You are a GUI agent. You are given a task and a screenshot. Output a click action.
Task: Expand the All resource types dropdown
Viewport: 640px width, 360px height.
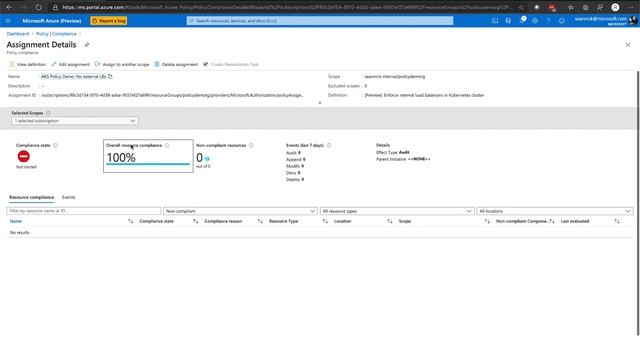point(397,211)
